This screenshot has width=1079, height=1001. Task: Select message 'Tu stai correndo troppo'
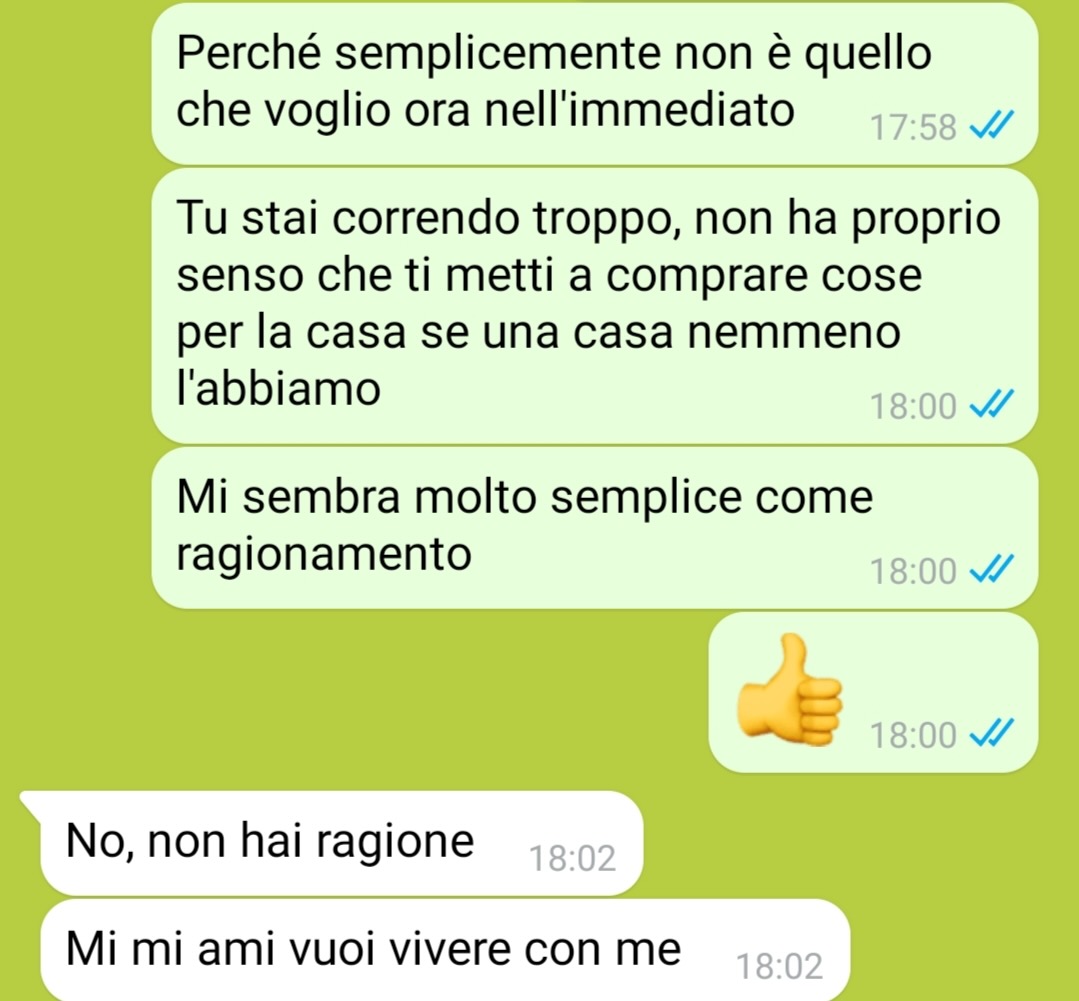(595, 305)
